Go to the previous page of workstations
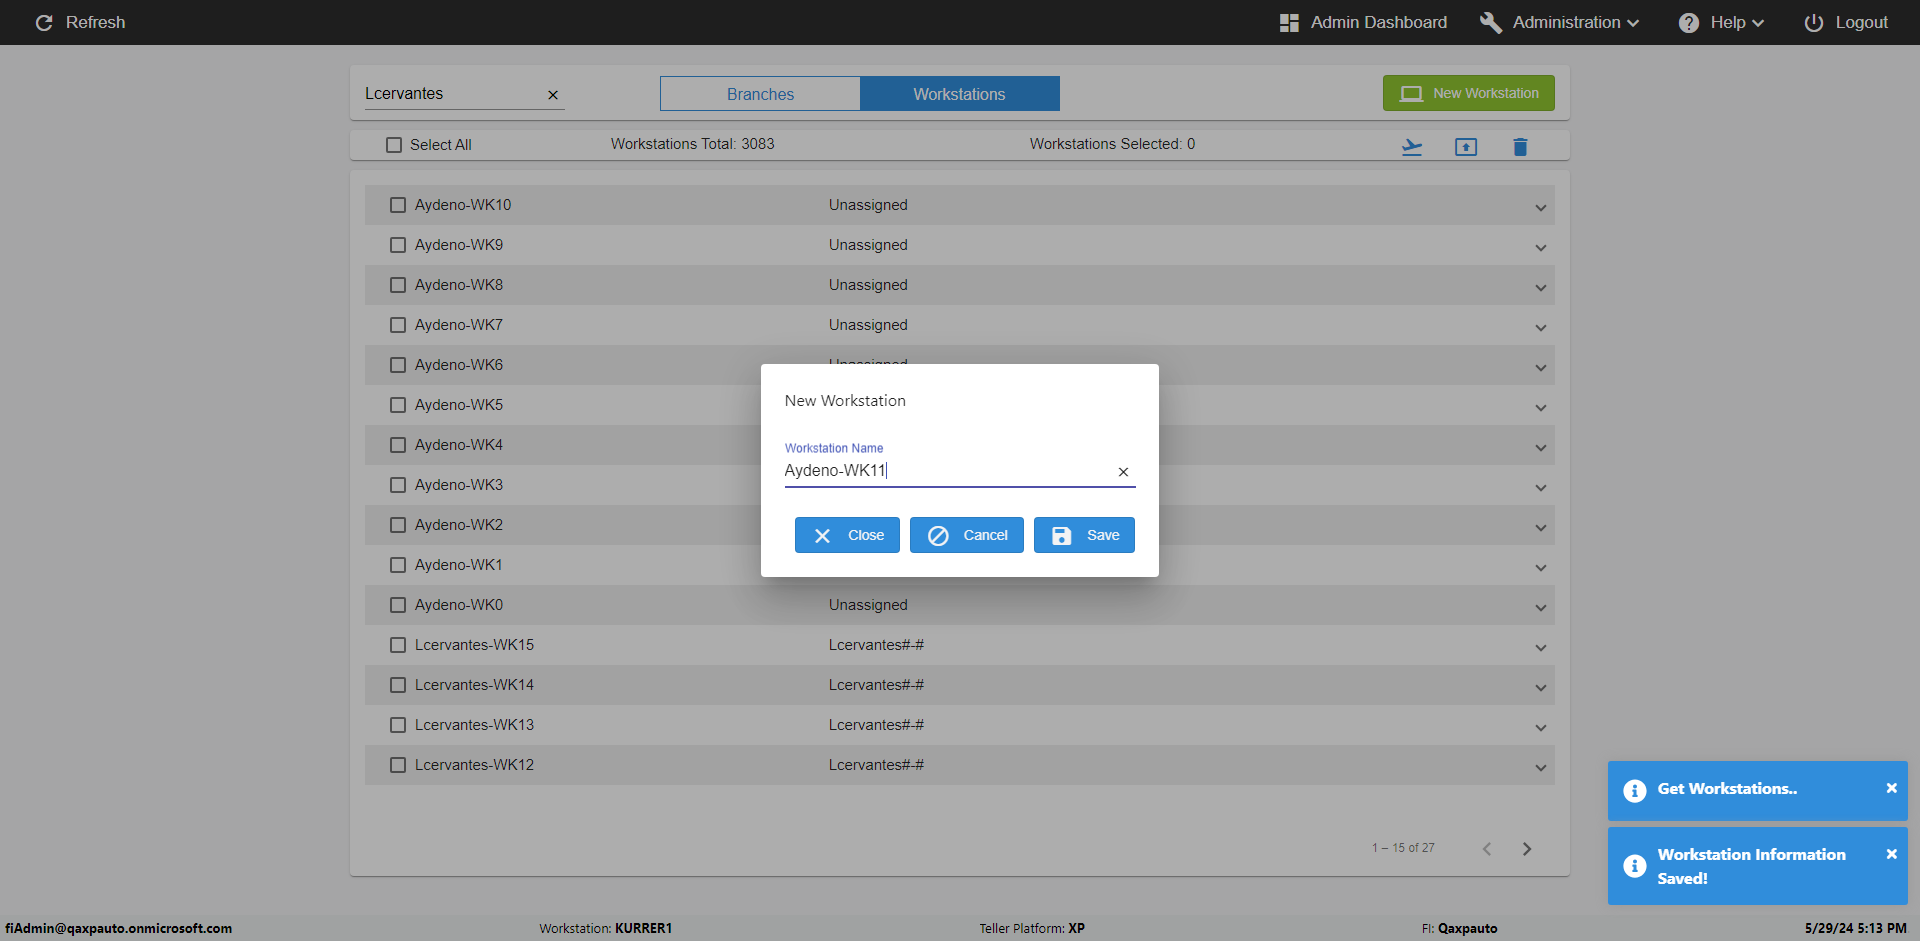Screen dimensions: 1920x941 point(1487,849)
